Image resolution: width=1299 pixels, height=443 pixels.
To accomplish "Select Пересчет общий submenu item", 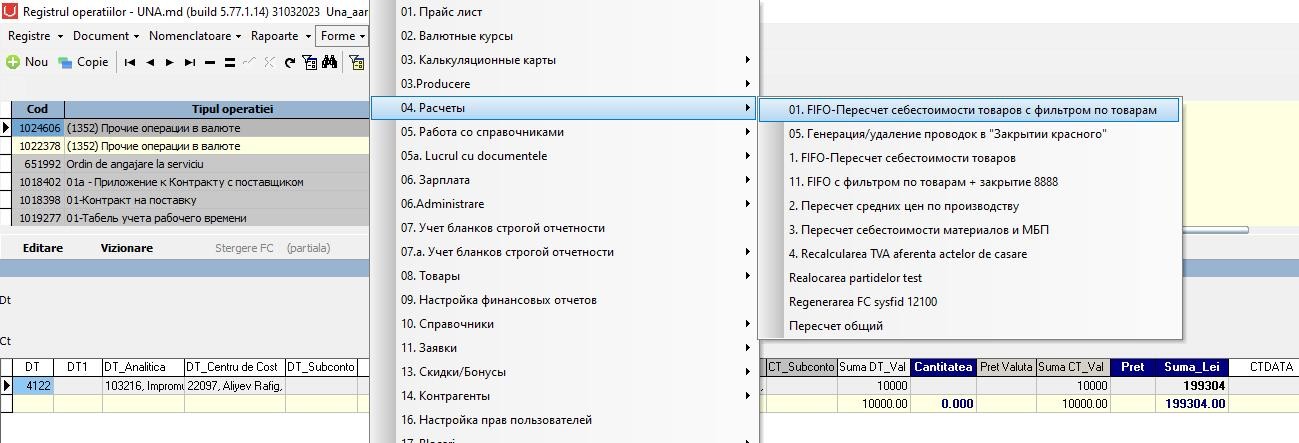I will point(969,326).
